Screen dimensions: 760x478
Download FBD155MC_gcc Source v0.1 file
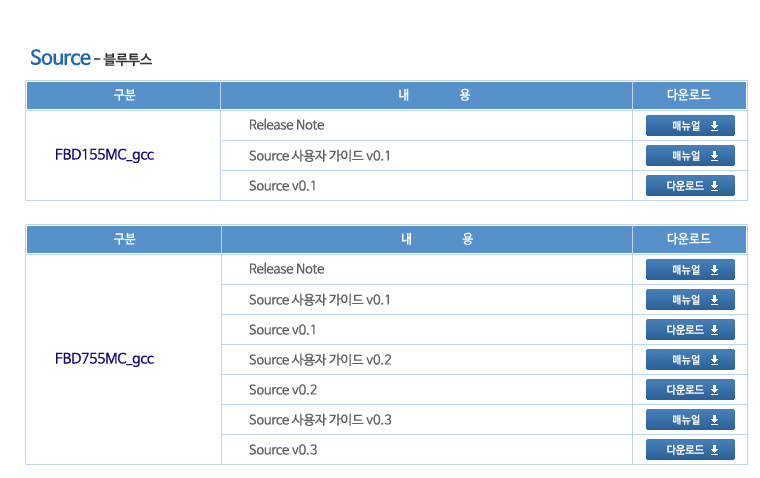(690, 186)
